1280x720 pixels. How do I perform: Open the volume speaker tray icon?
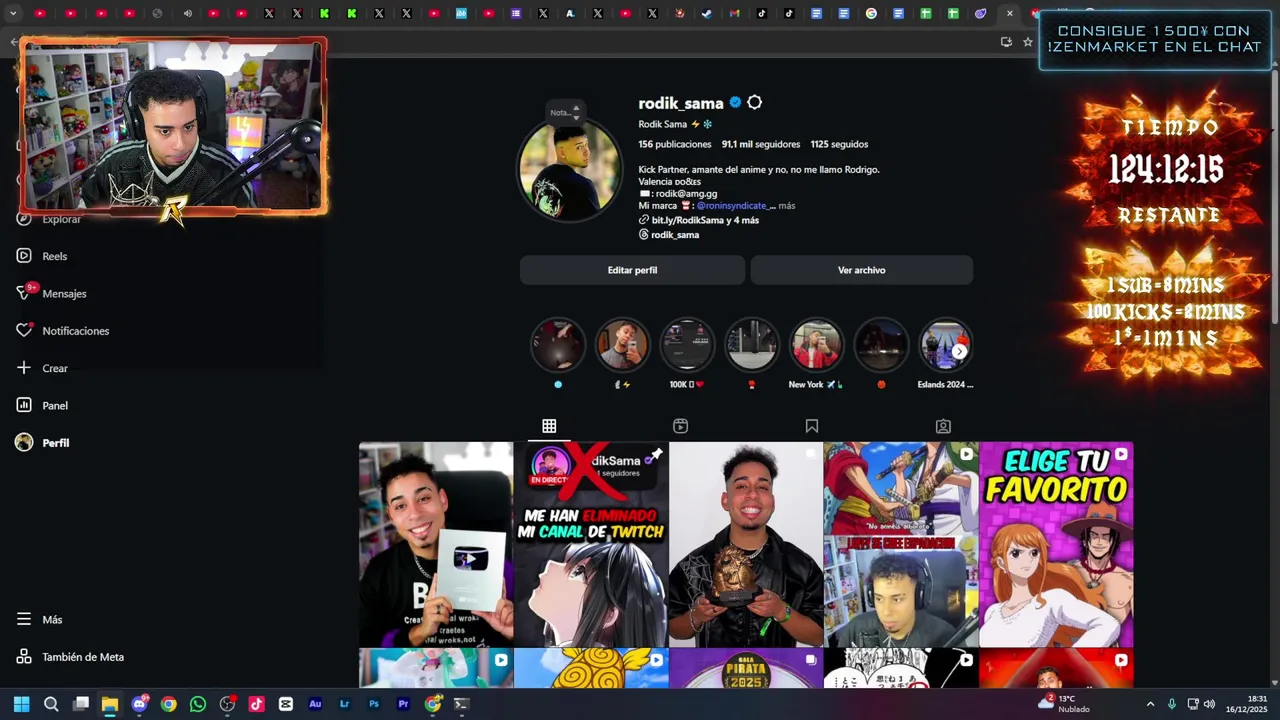(x=1209, y=704)
